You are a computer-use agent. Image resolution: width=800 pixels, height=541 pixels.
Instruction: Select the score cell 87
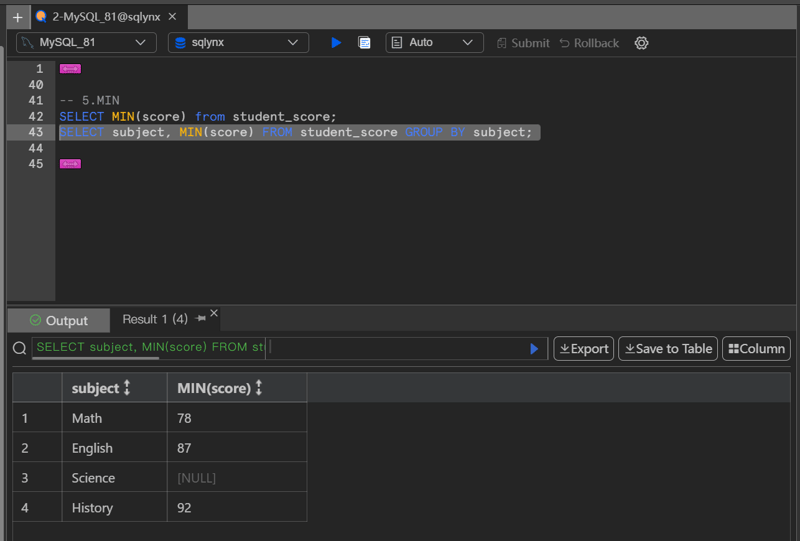(237, 448)
